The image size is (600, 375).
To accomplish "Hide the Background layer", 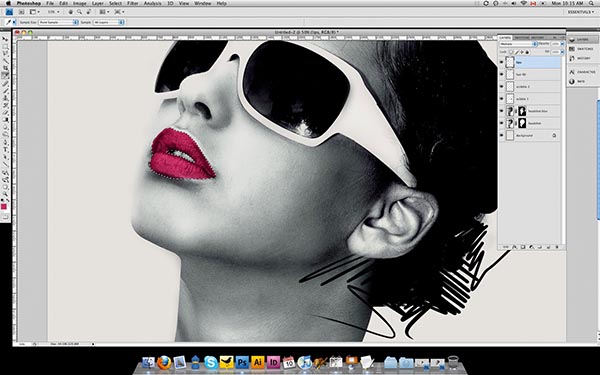I will [x=501, y=135].
